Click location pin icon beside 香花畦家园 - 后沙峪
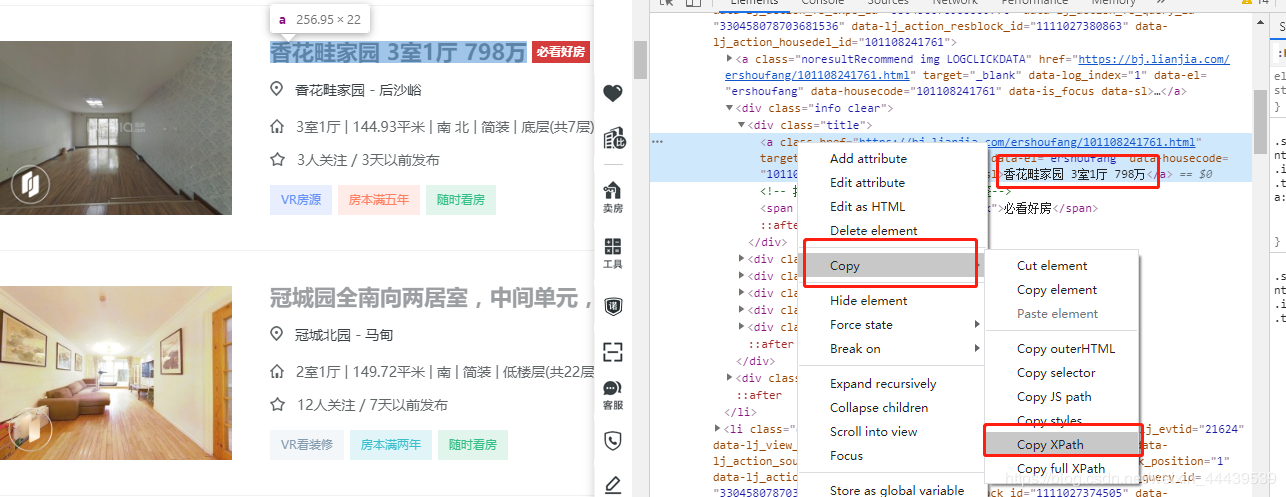This screenshot has width=1286, height=497. click(277, 89)
